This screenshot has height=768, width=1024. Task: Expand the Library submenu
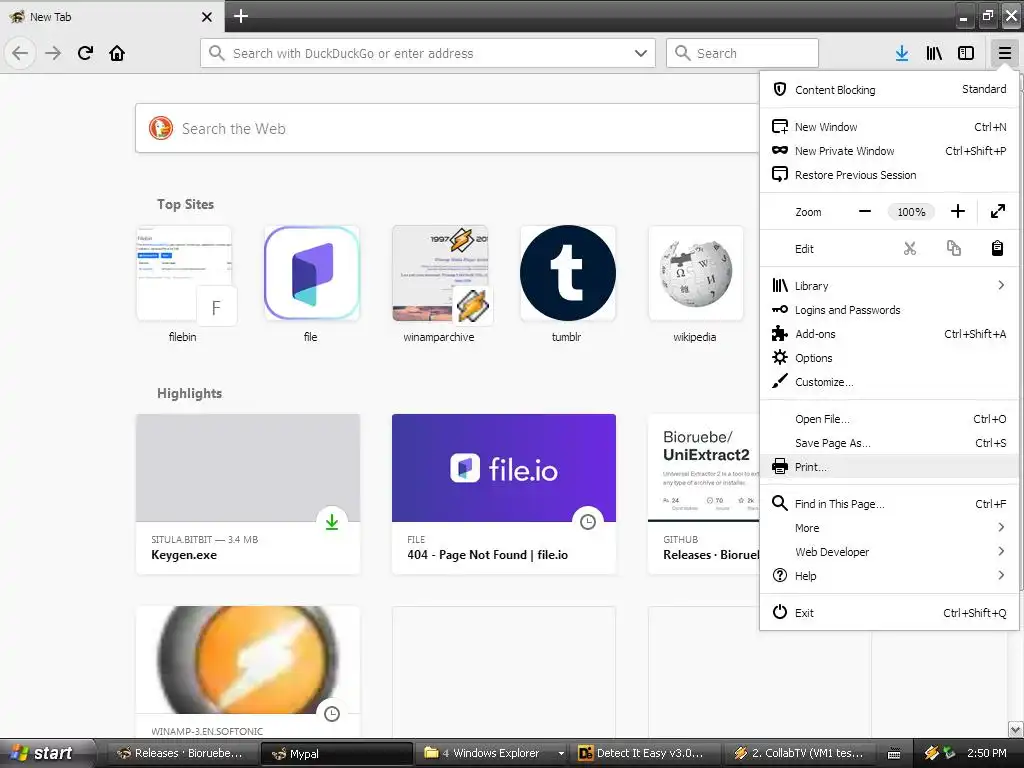click(889, 285)
